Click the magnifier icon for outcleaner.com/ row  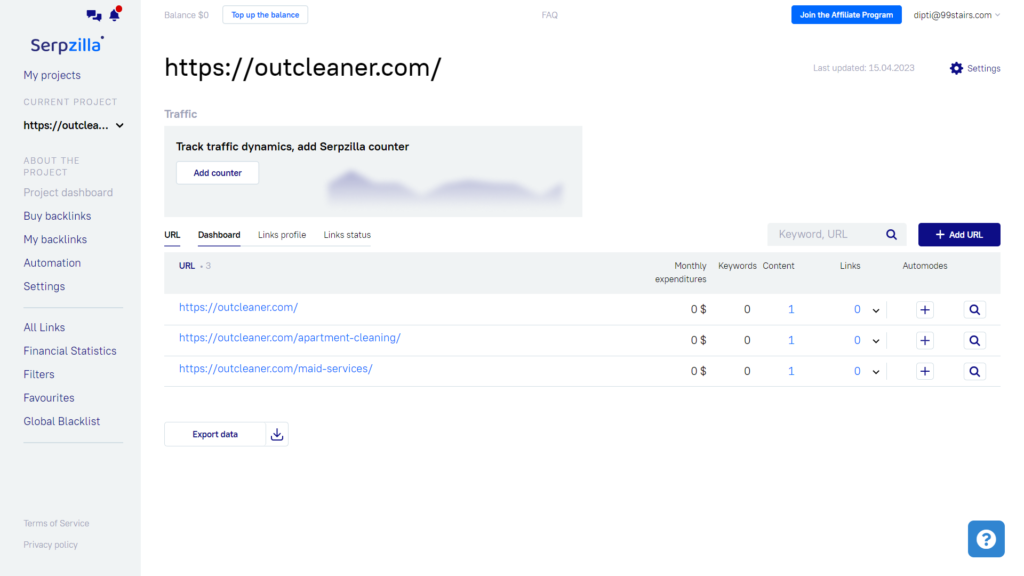coord(974,310)
